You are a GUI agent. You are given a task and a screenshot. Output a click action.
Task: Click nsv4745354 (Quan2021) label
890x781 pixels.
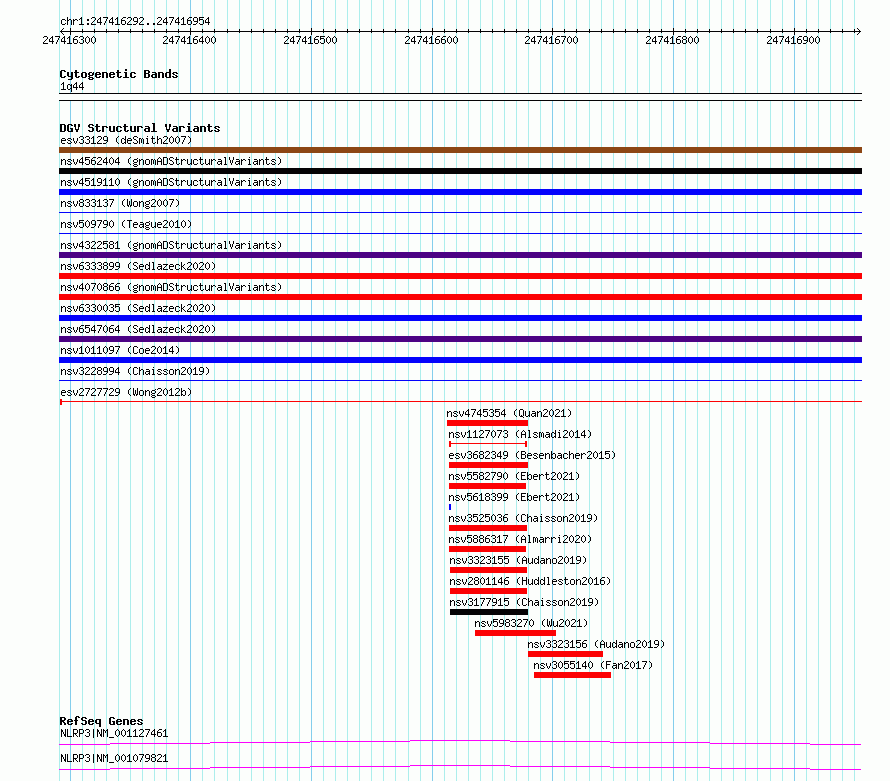(509, 413)
